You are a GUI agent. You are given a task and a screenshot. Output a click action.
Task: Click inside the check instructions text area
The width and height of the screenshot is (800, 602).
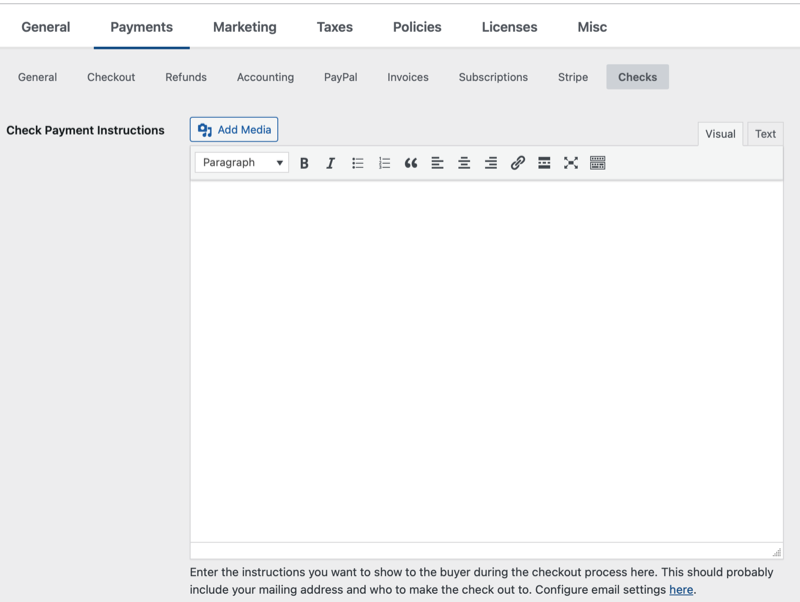click(486, 360)
